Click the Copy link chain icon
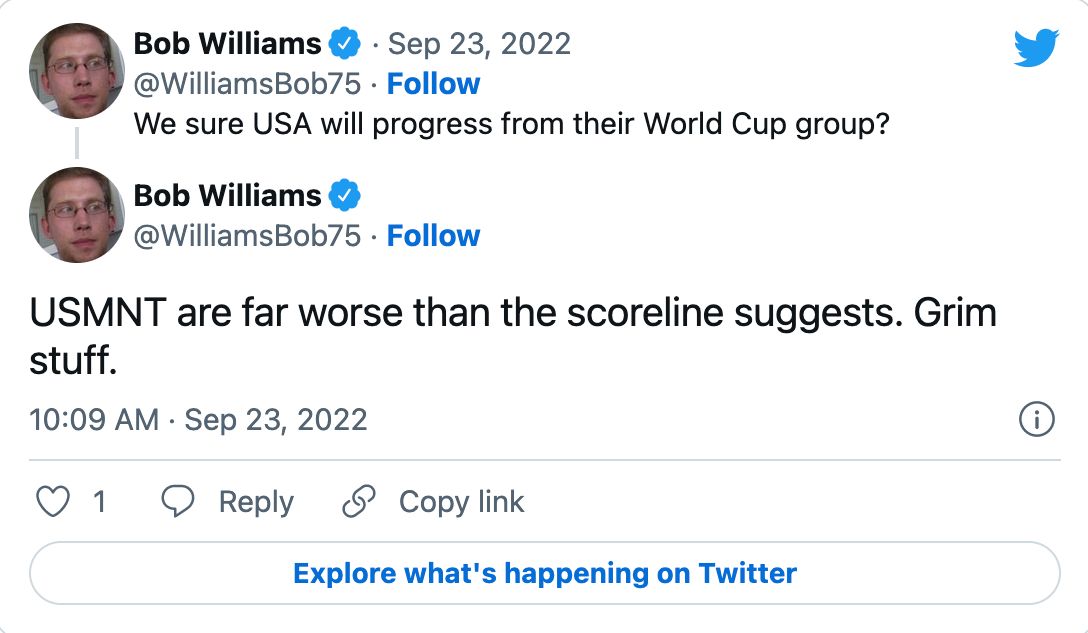 coord(358,501)
